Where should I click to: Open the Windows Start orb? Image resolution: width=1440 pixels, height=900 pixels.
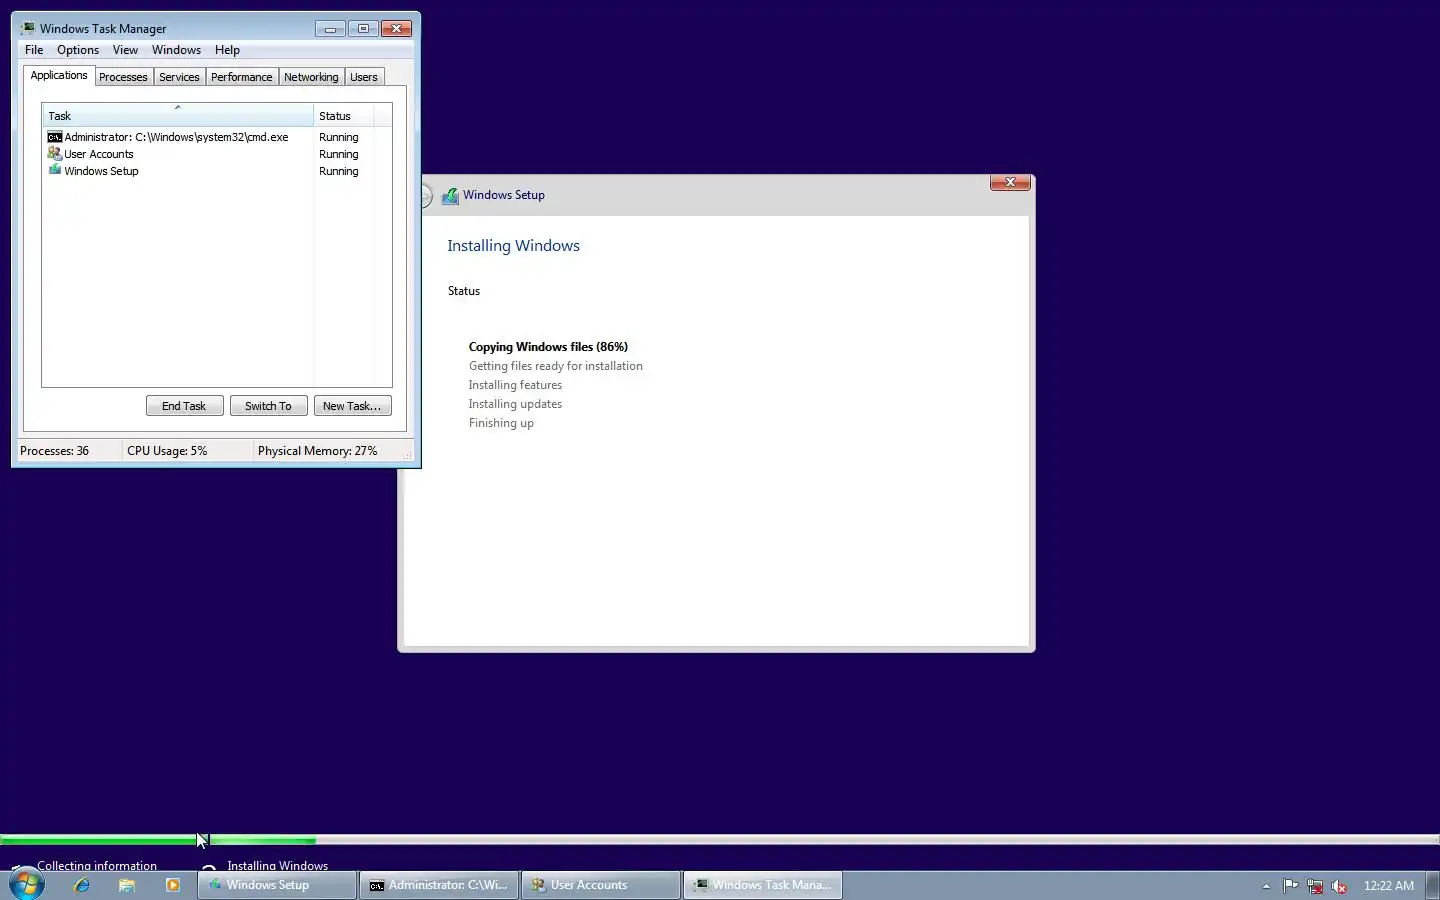(26, 885)
